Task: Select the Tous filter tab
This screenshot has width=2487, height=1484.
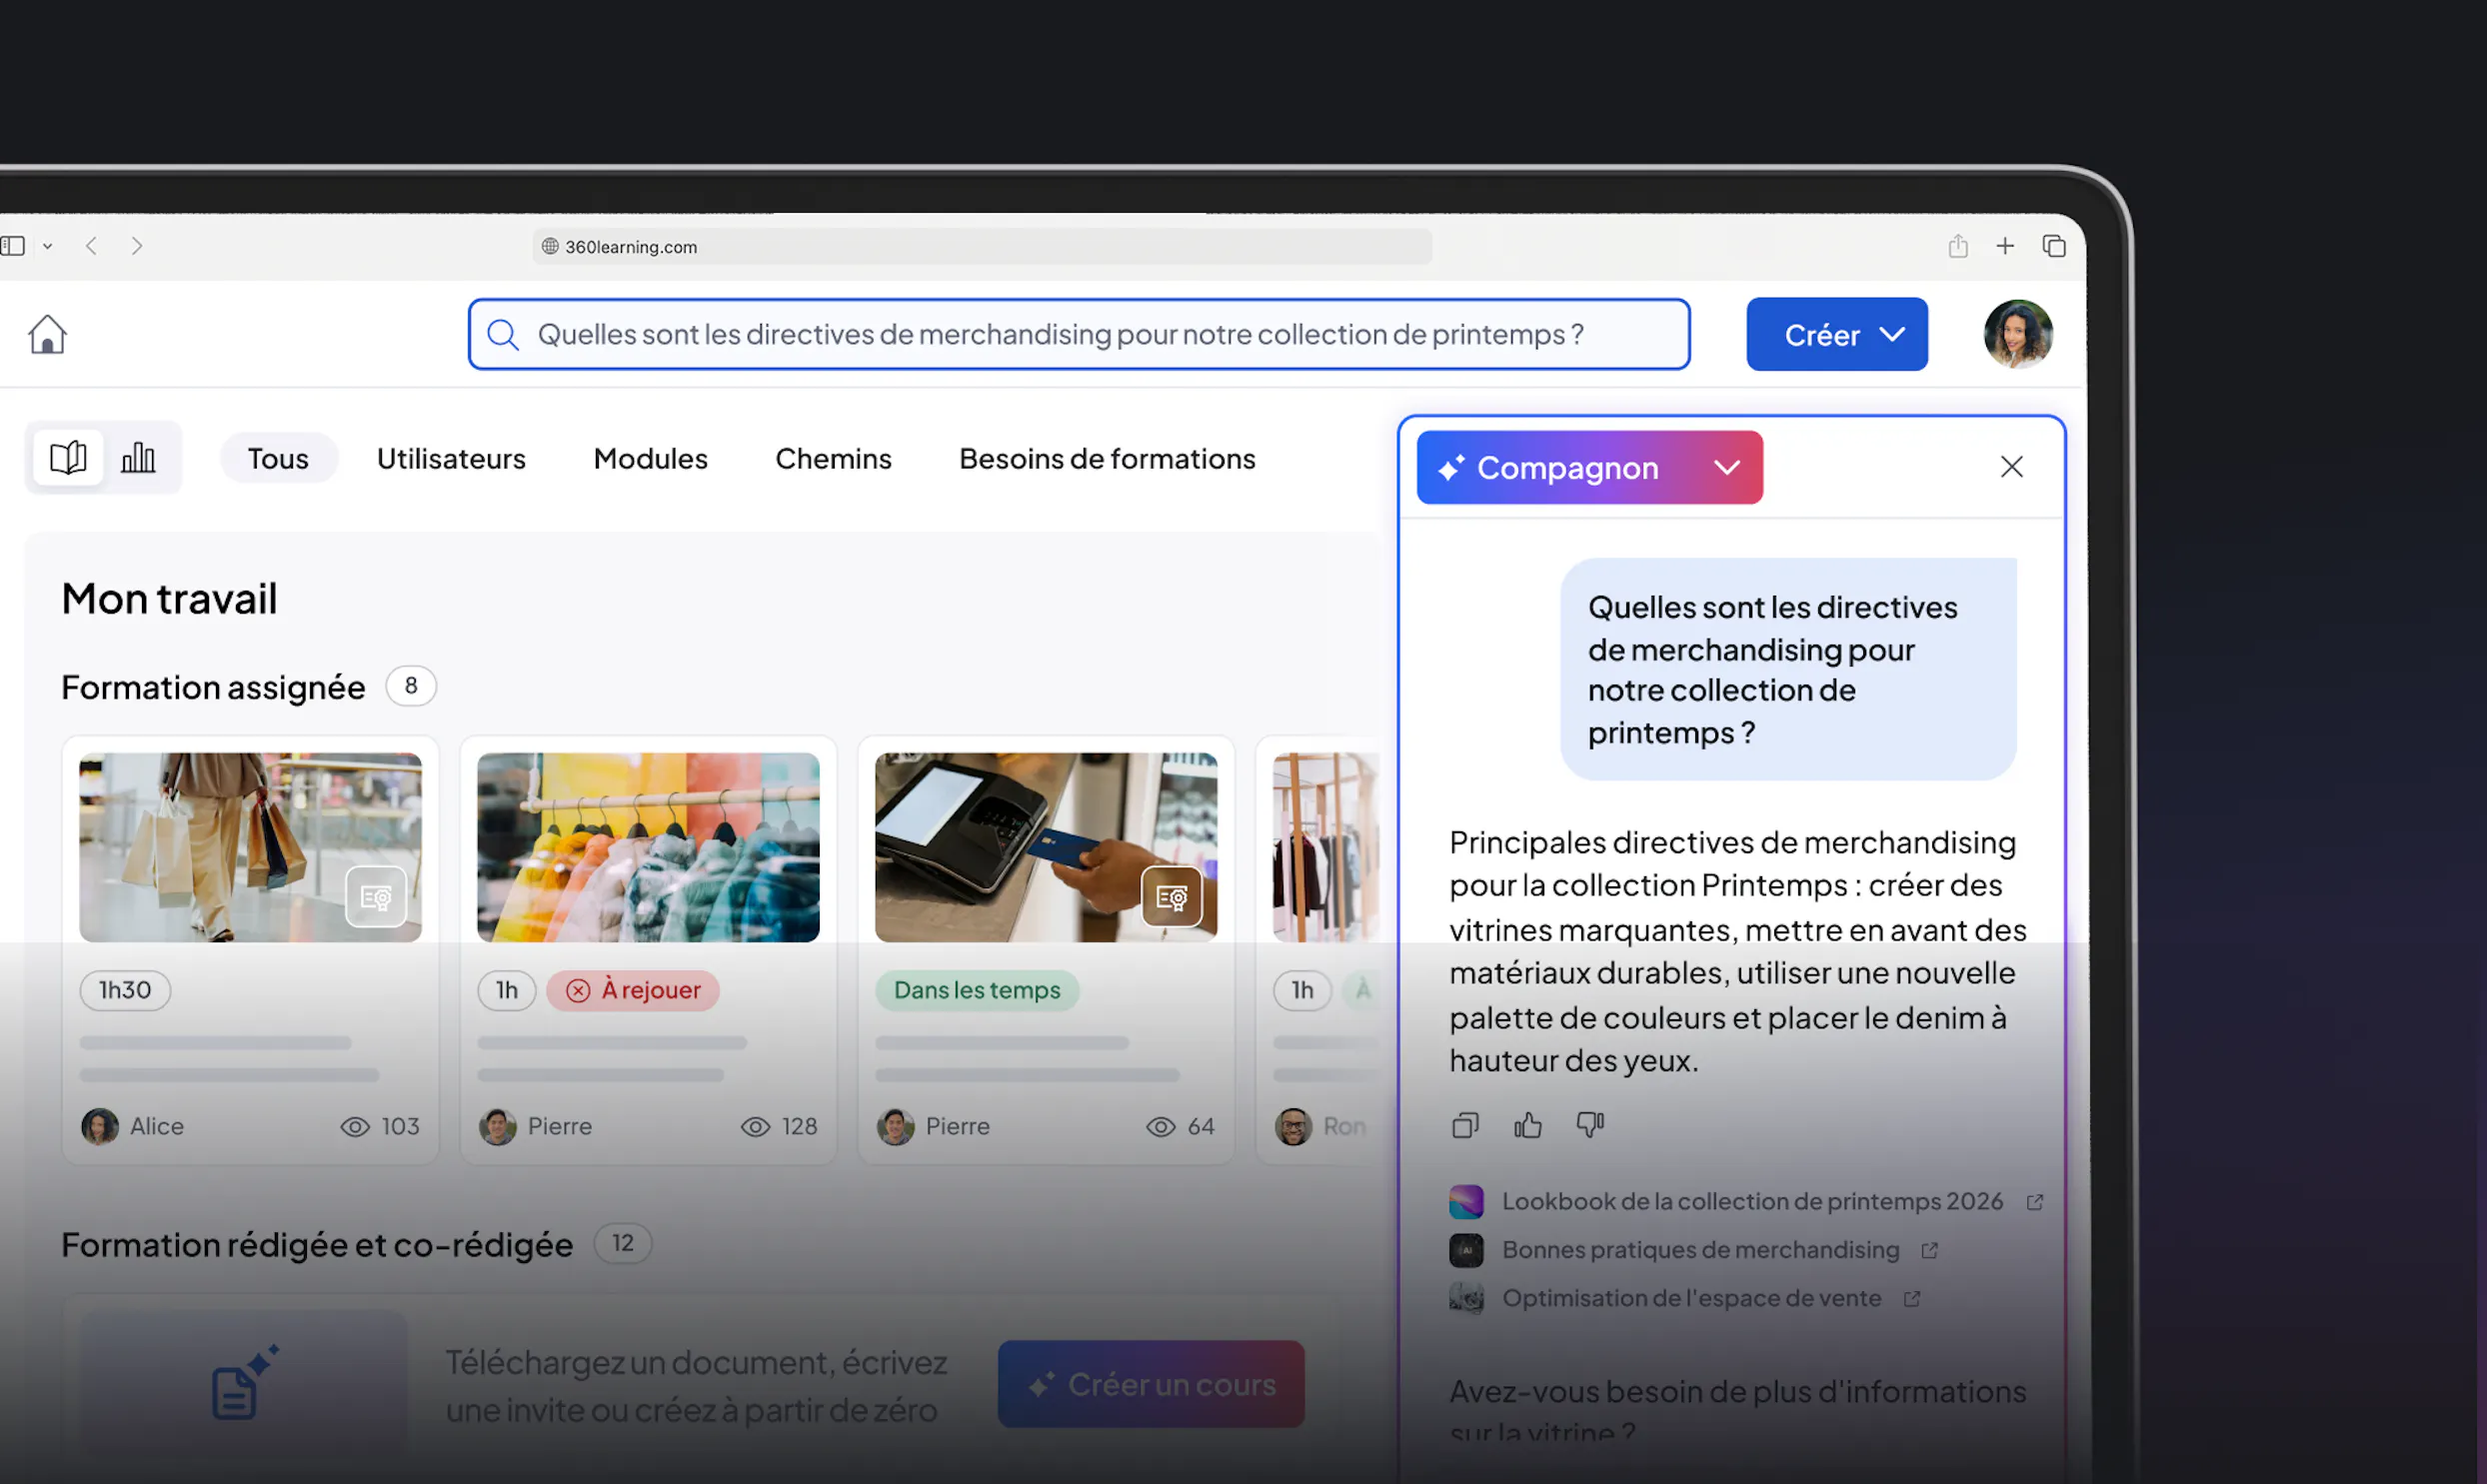Action: tap(278, 458)
